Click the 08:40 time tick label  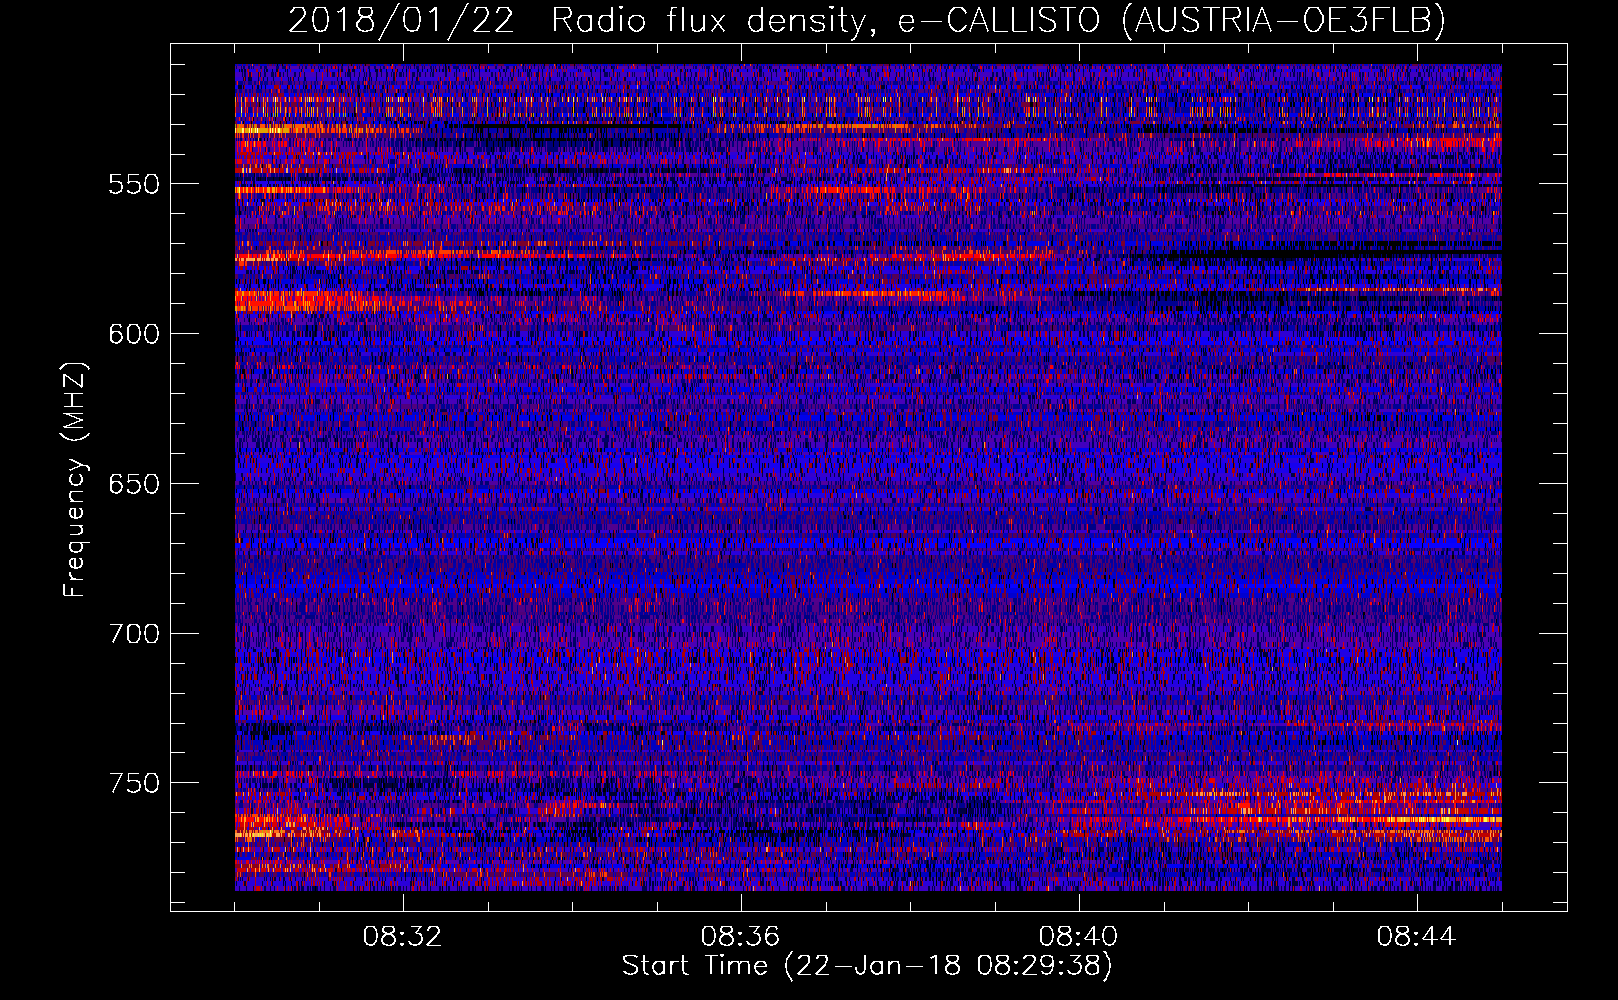click(x=1078, y=937)
